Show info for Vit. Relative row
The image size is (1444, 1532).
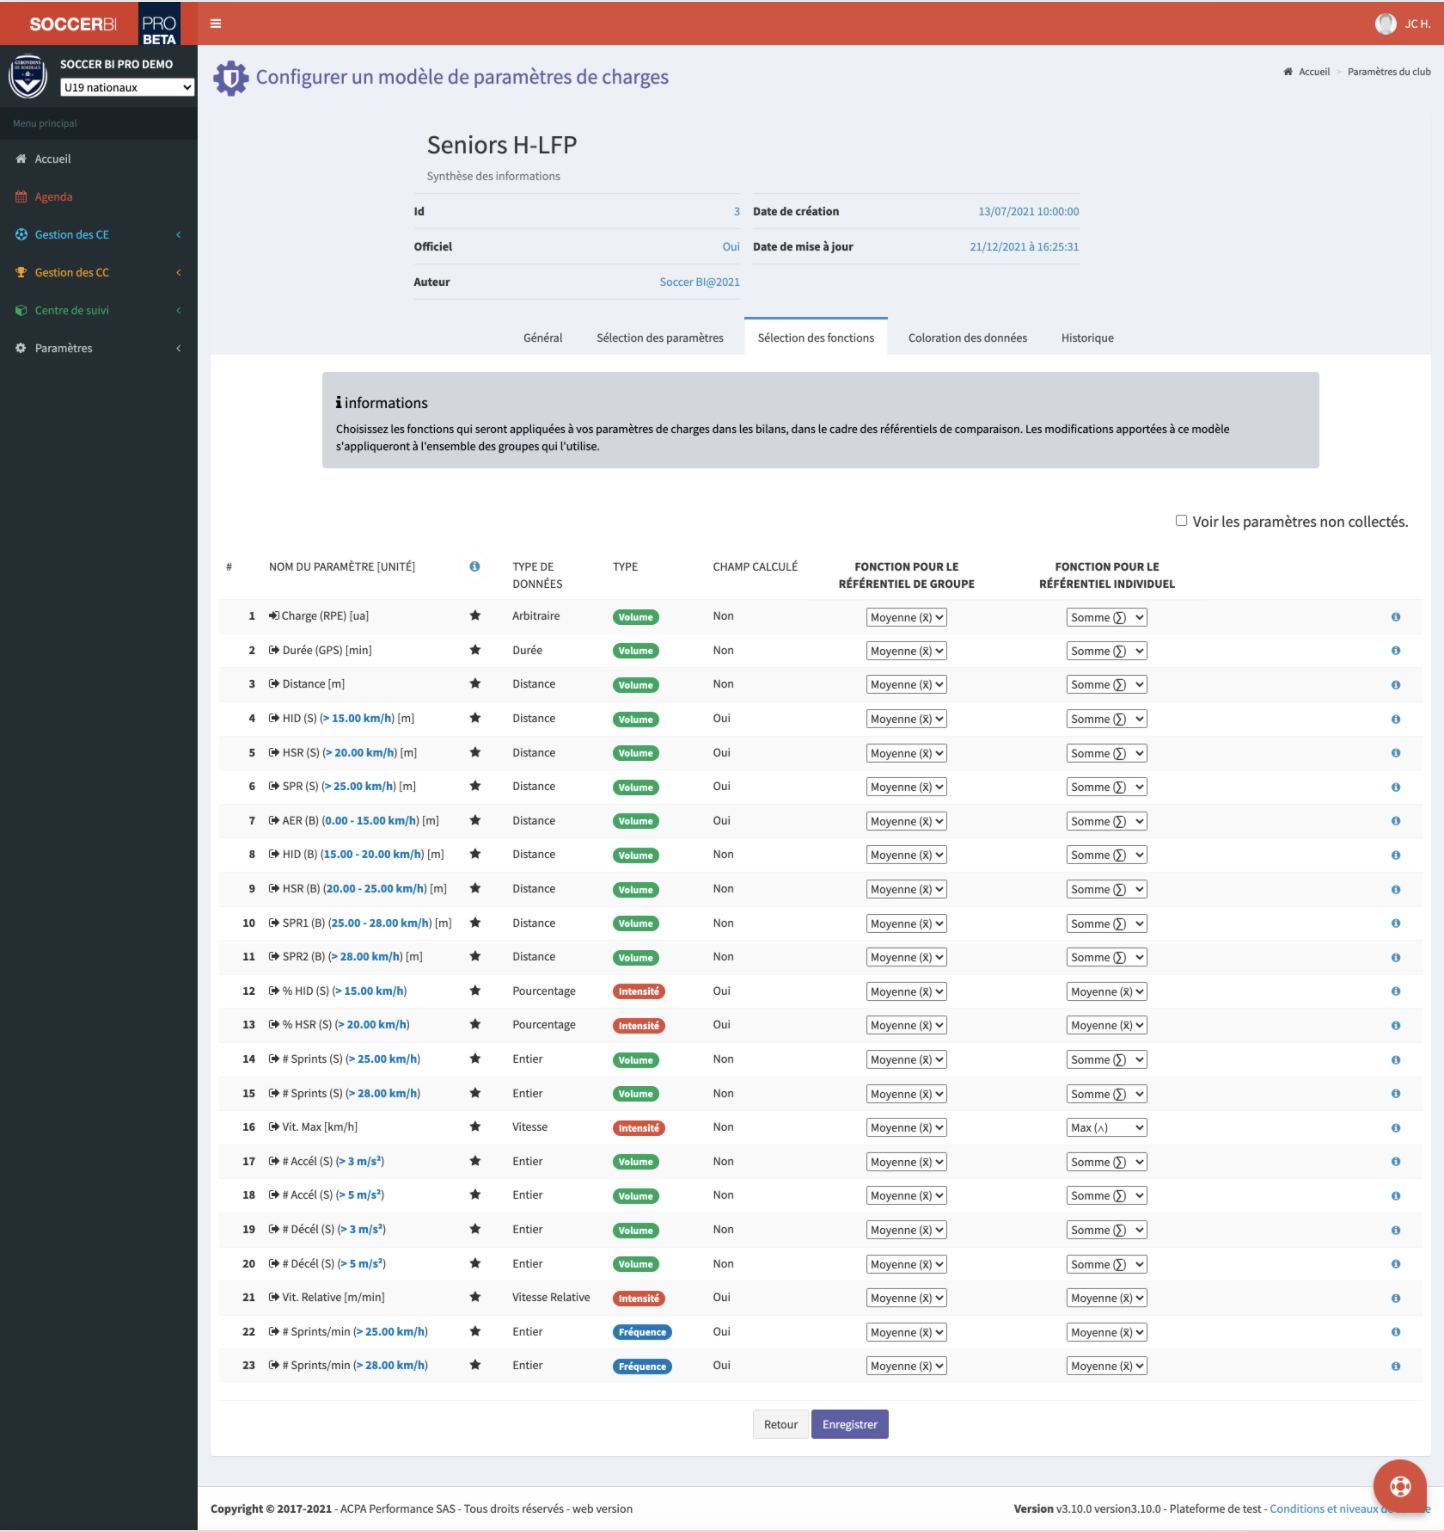[x=1395, y=1298]
